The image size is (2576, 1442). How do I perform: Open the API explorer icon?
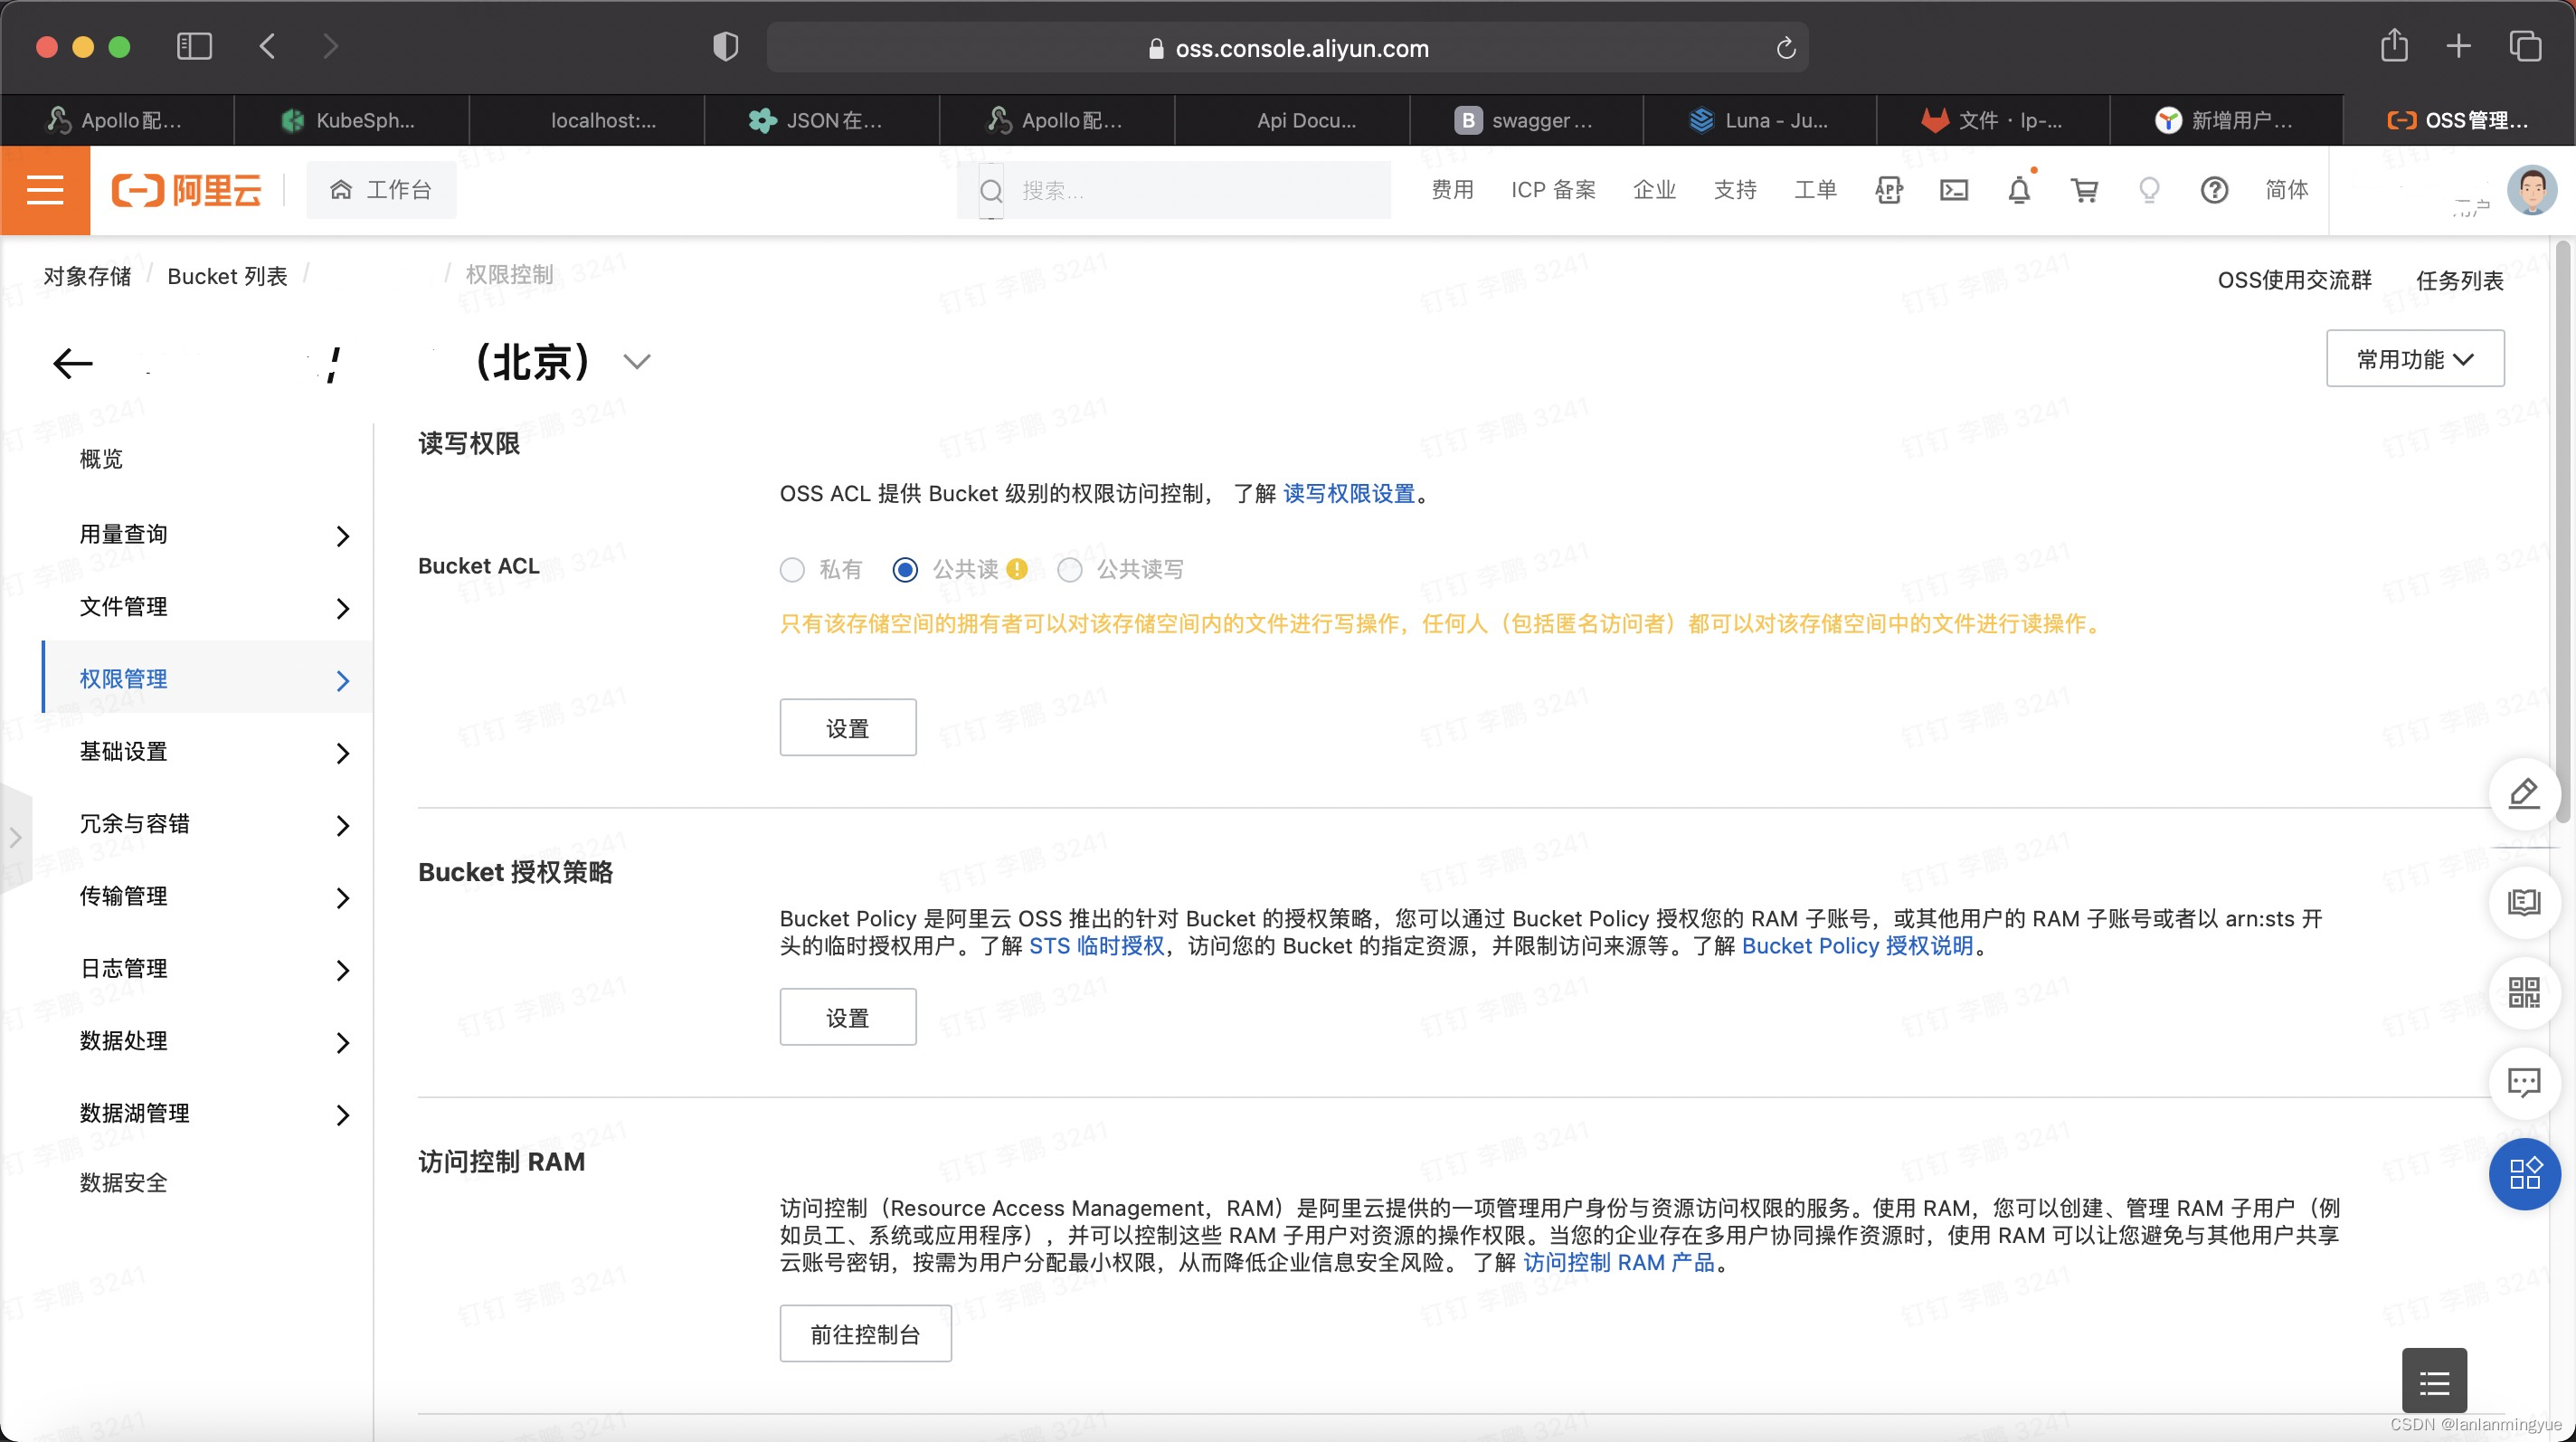(1888, 190)
